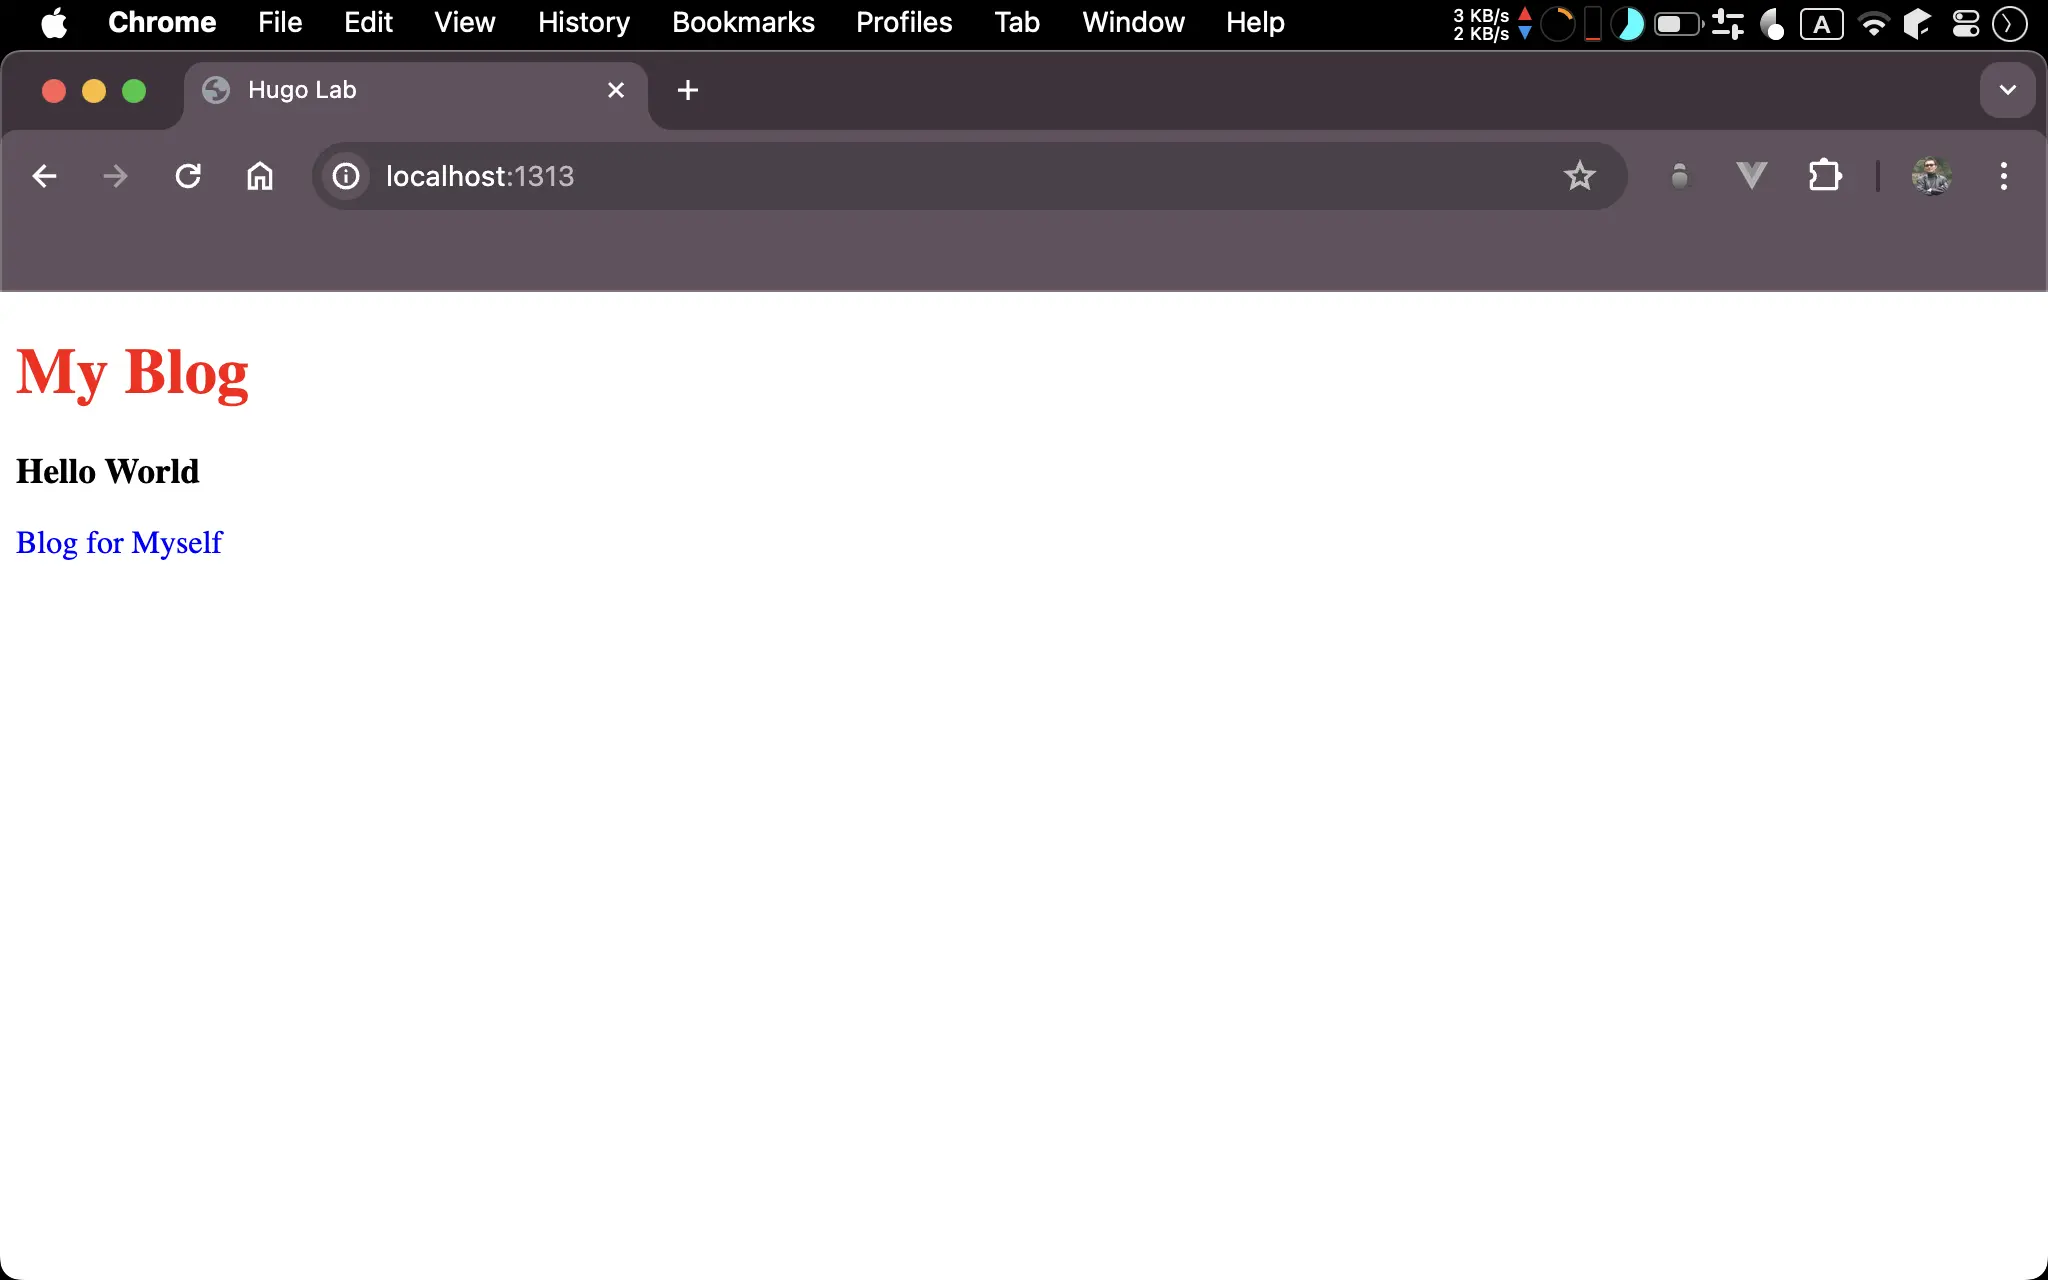2048x1280 pixels.
Task: Bookmark this page with the star
Action: point(1579,176)
